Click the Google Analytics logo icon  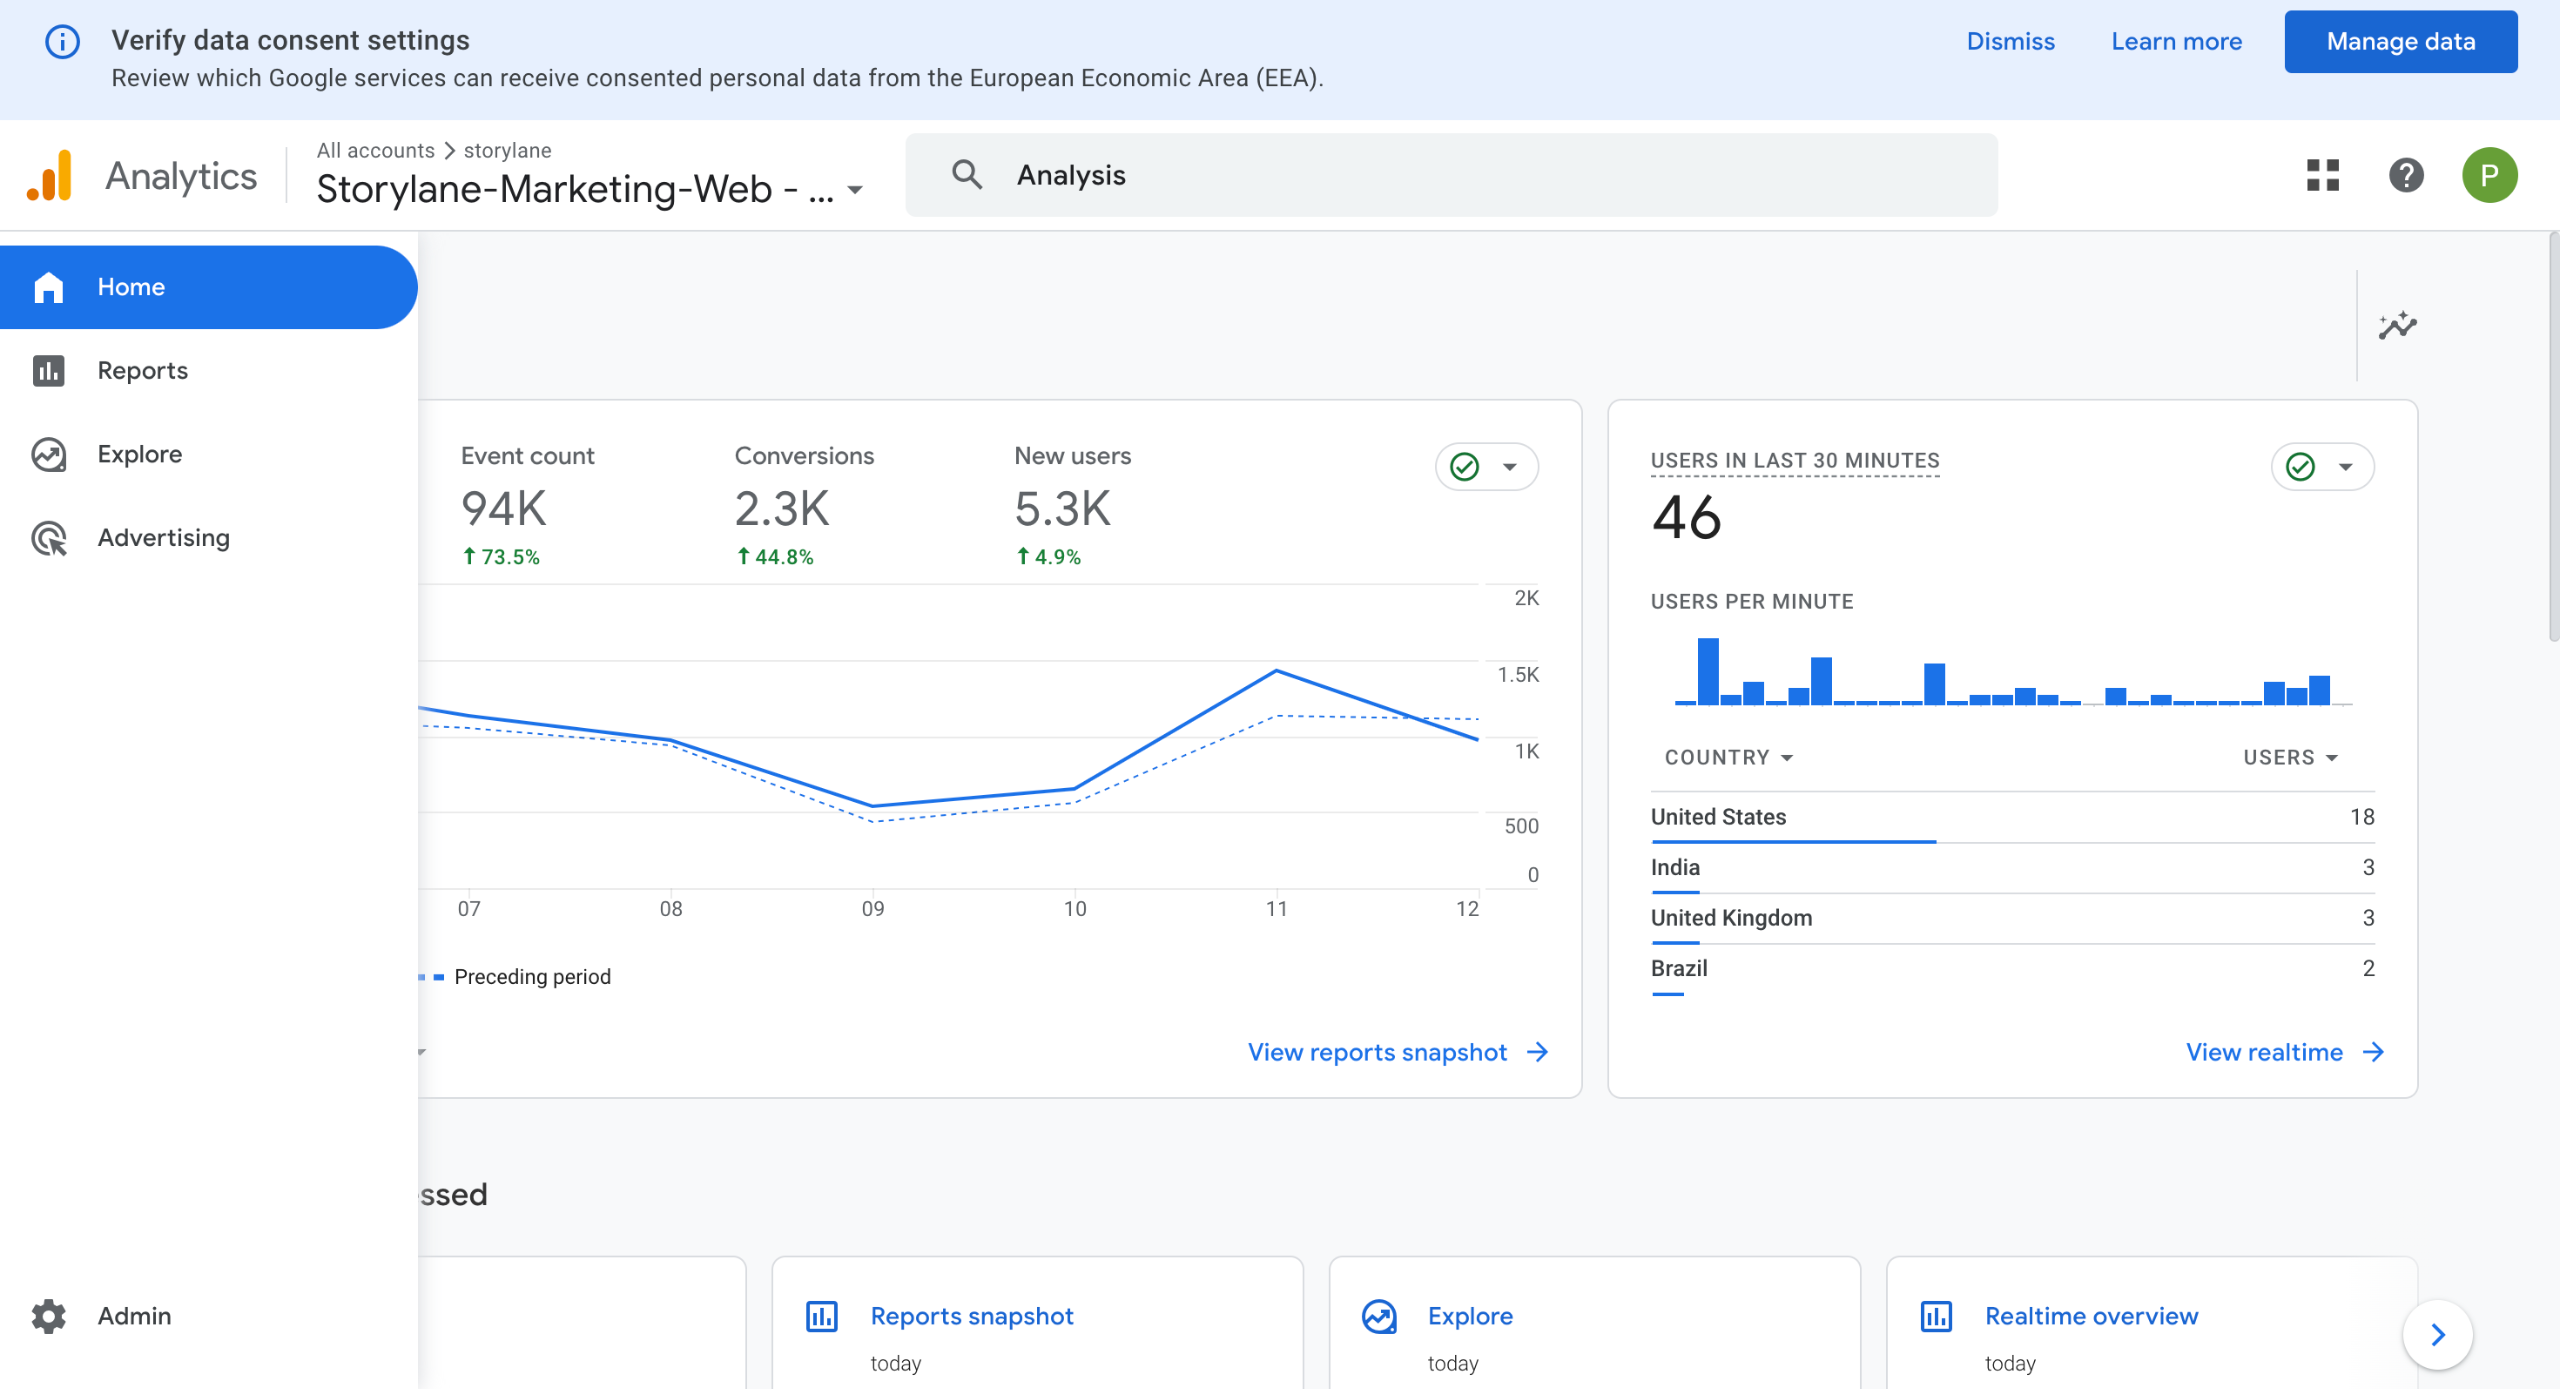[x=50, y=175]
